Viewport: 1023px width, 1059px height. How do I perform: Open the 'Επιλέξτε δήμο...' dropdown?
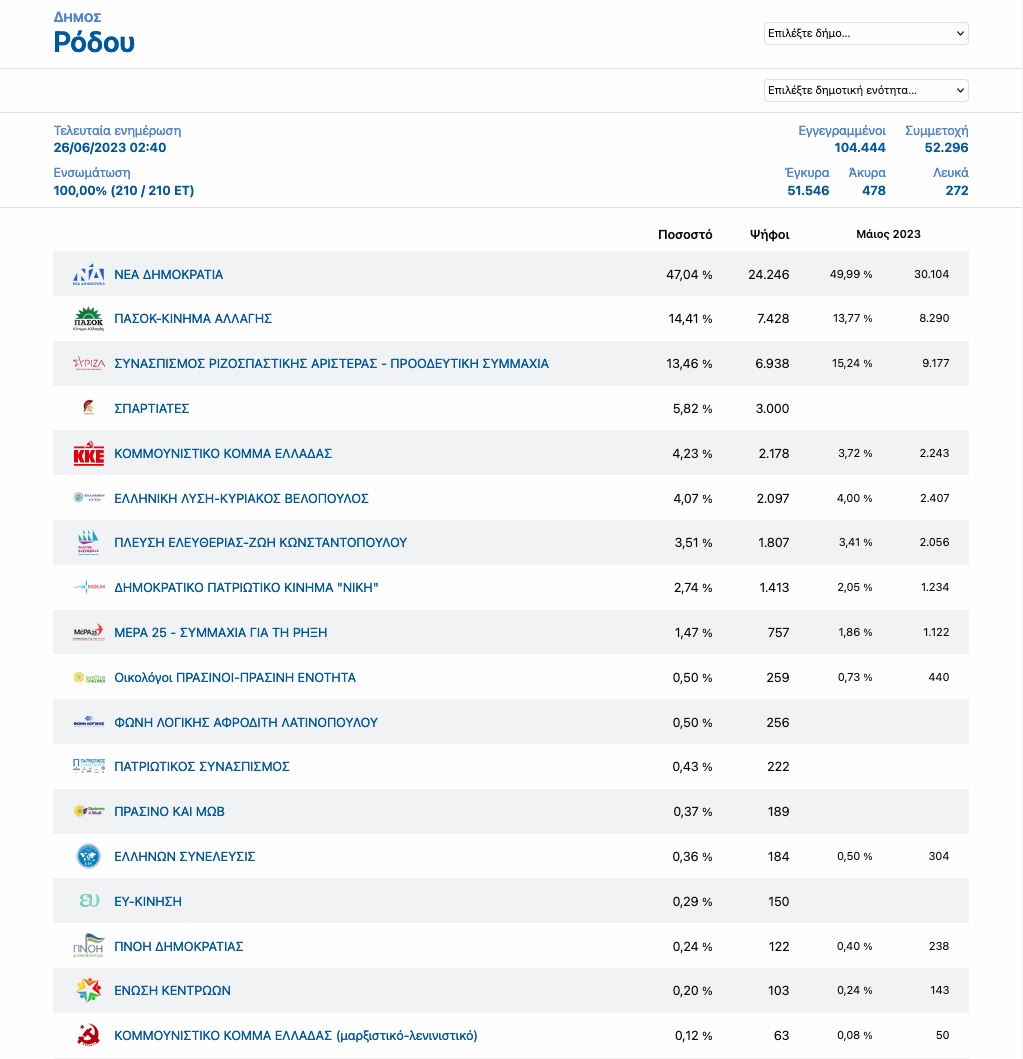pos(866,33)
